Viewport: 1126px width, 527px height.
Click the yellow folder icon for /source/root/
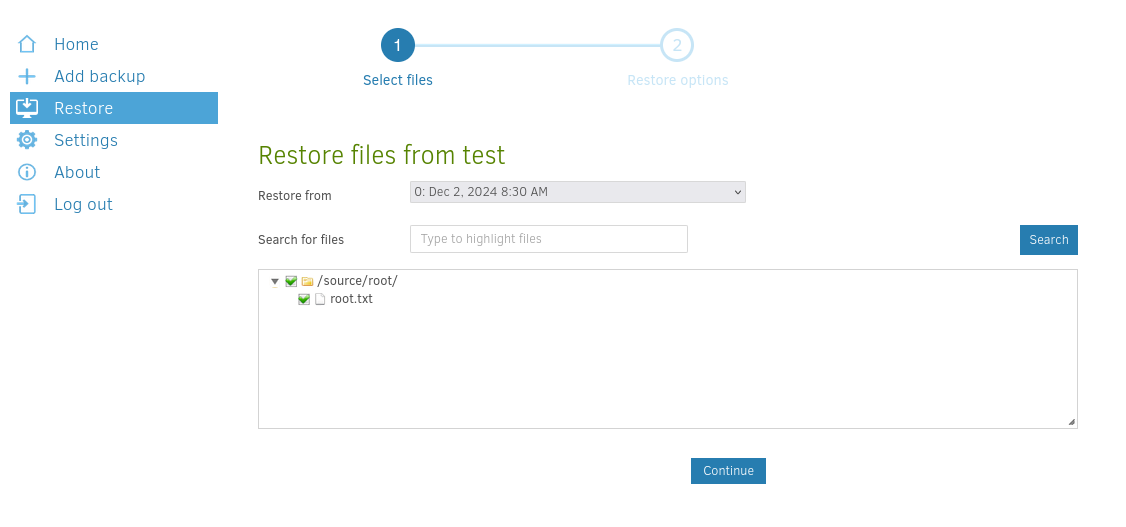(307, 281)
